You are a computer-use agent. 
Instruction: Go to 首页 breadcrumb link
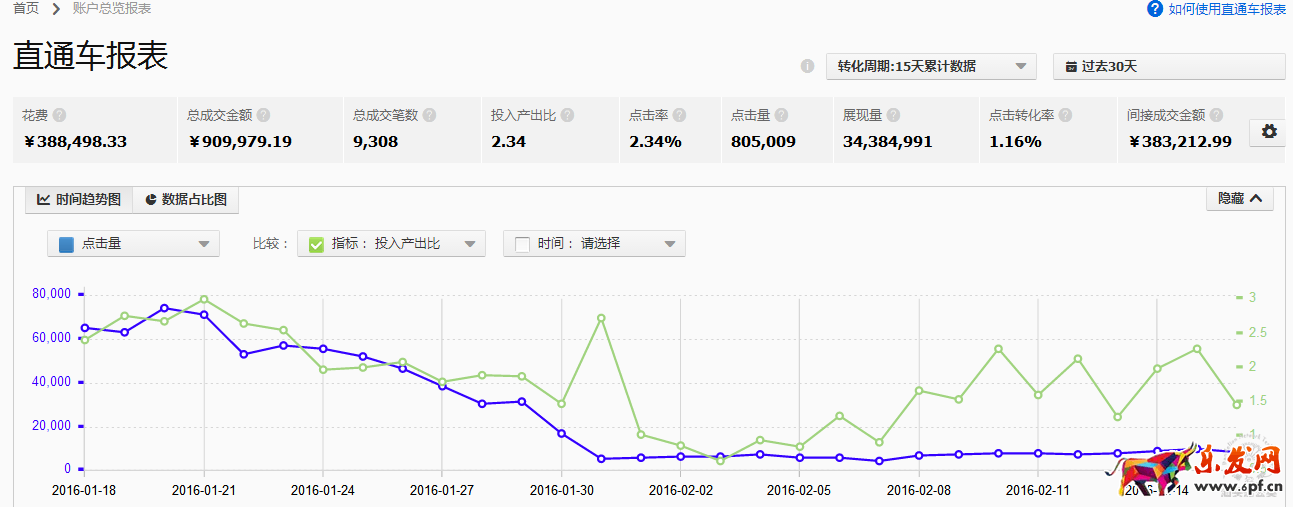[26, 9]
